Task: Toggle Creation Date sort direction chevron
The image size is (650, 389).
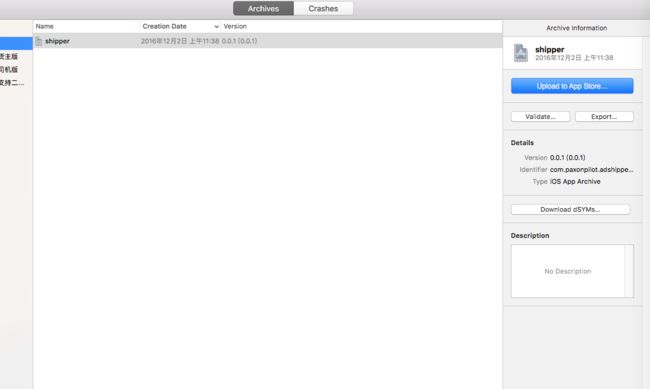Action: point(216,27)
